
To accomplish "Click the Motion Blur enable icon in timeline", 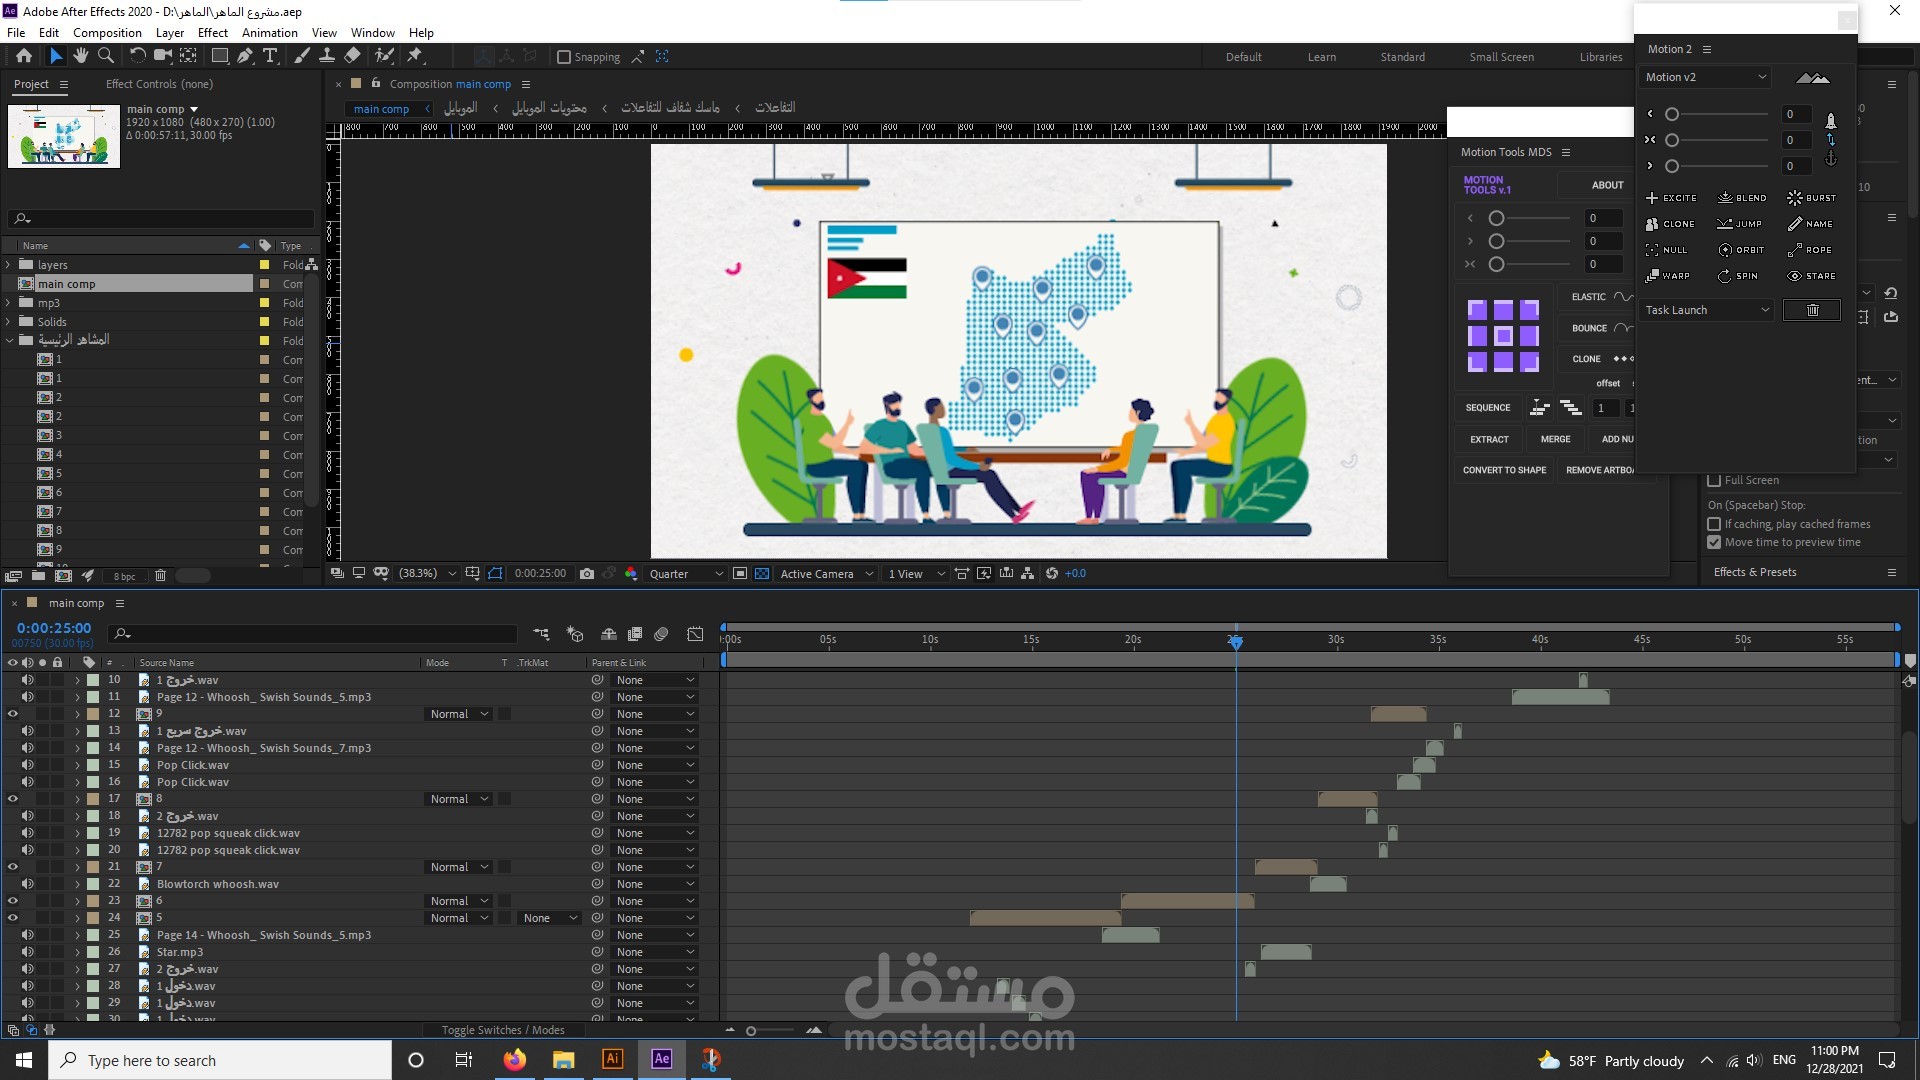I will click(x=661, y=634).
